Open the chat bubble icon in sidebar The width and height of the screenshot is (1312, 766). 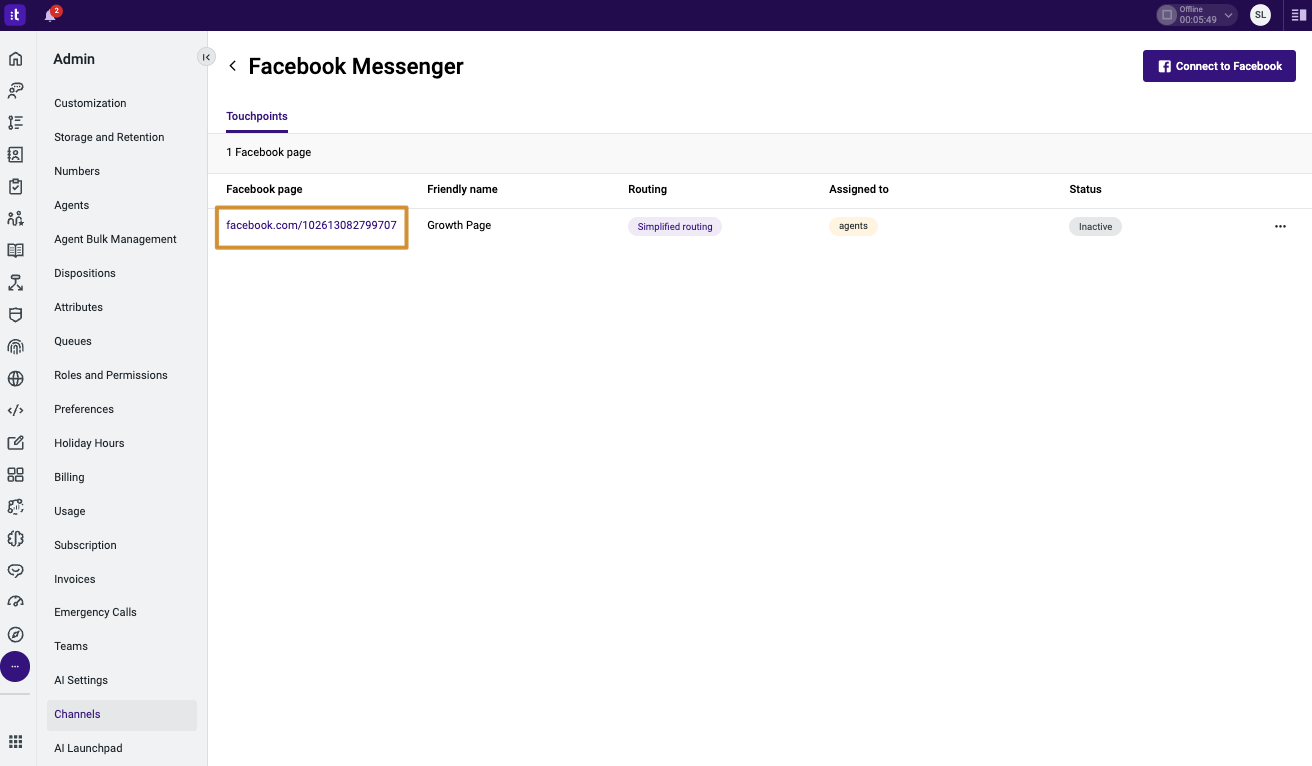click(15, 570)
